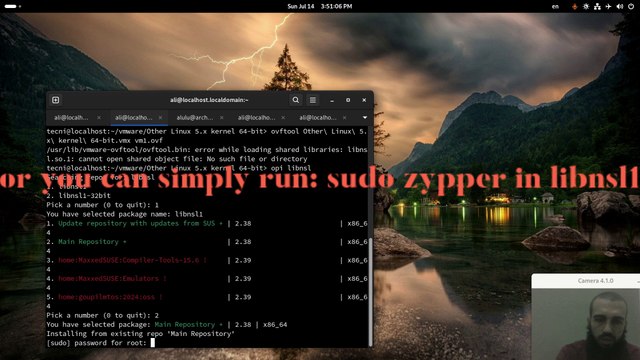Viewport: 640px width, 360px height.
Task: Close the terminal window
Action: [x=364, y=100]
